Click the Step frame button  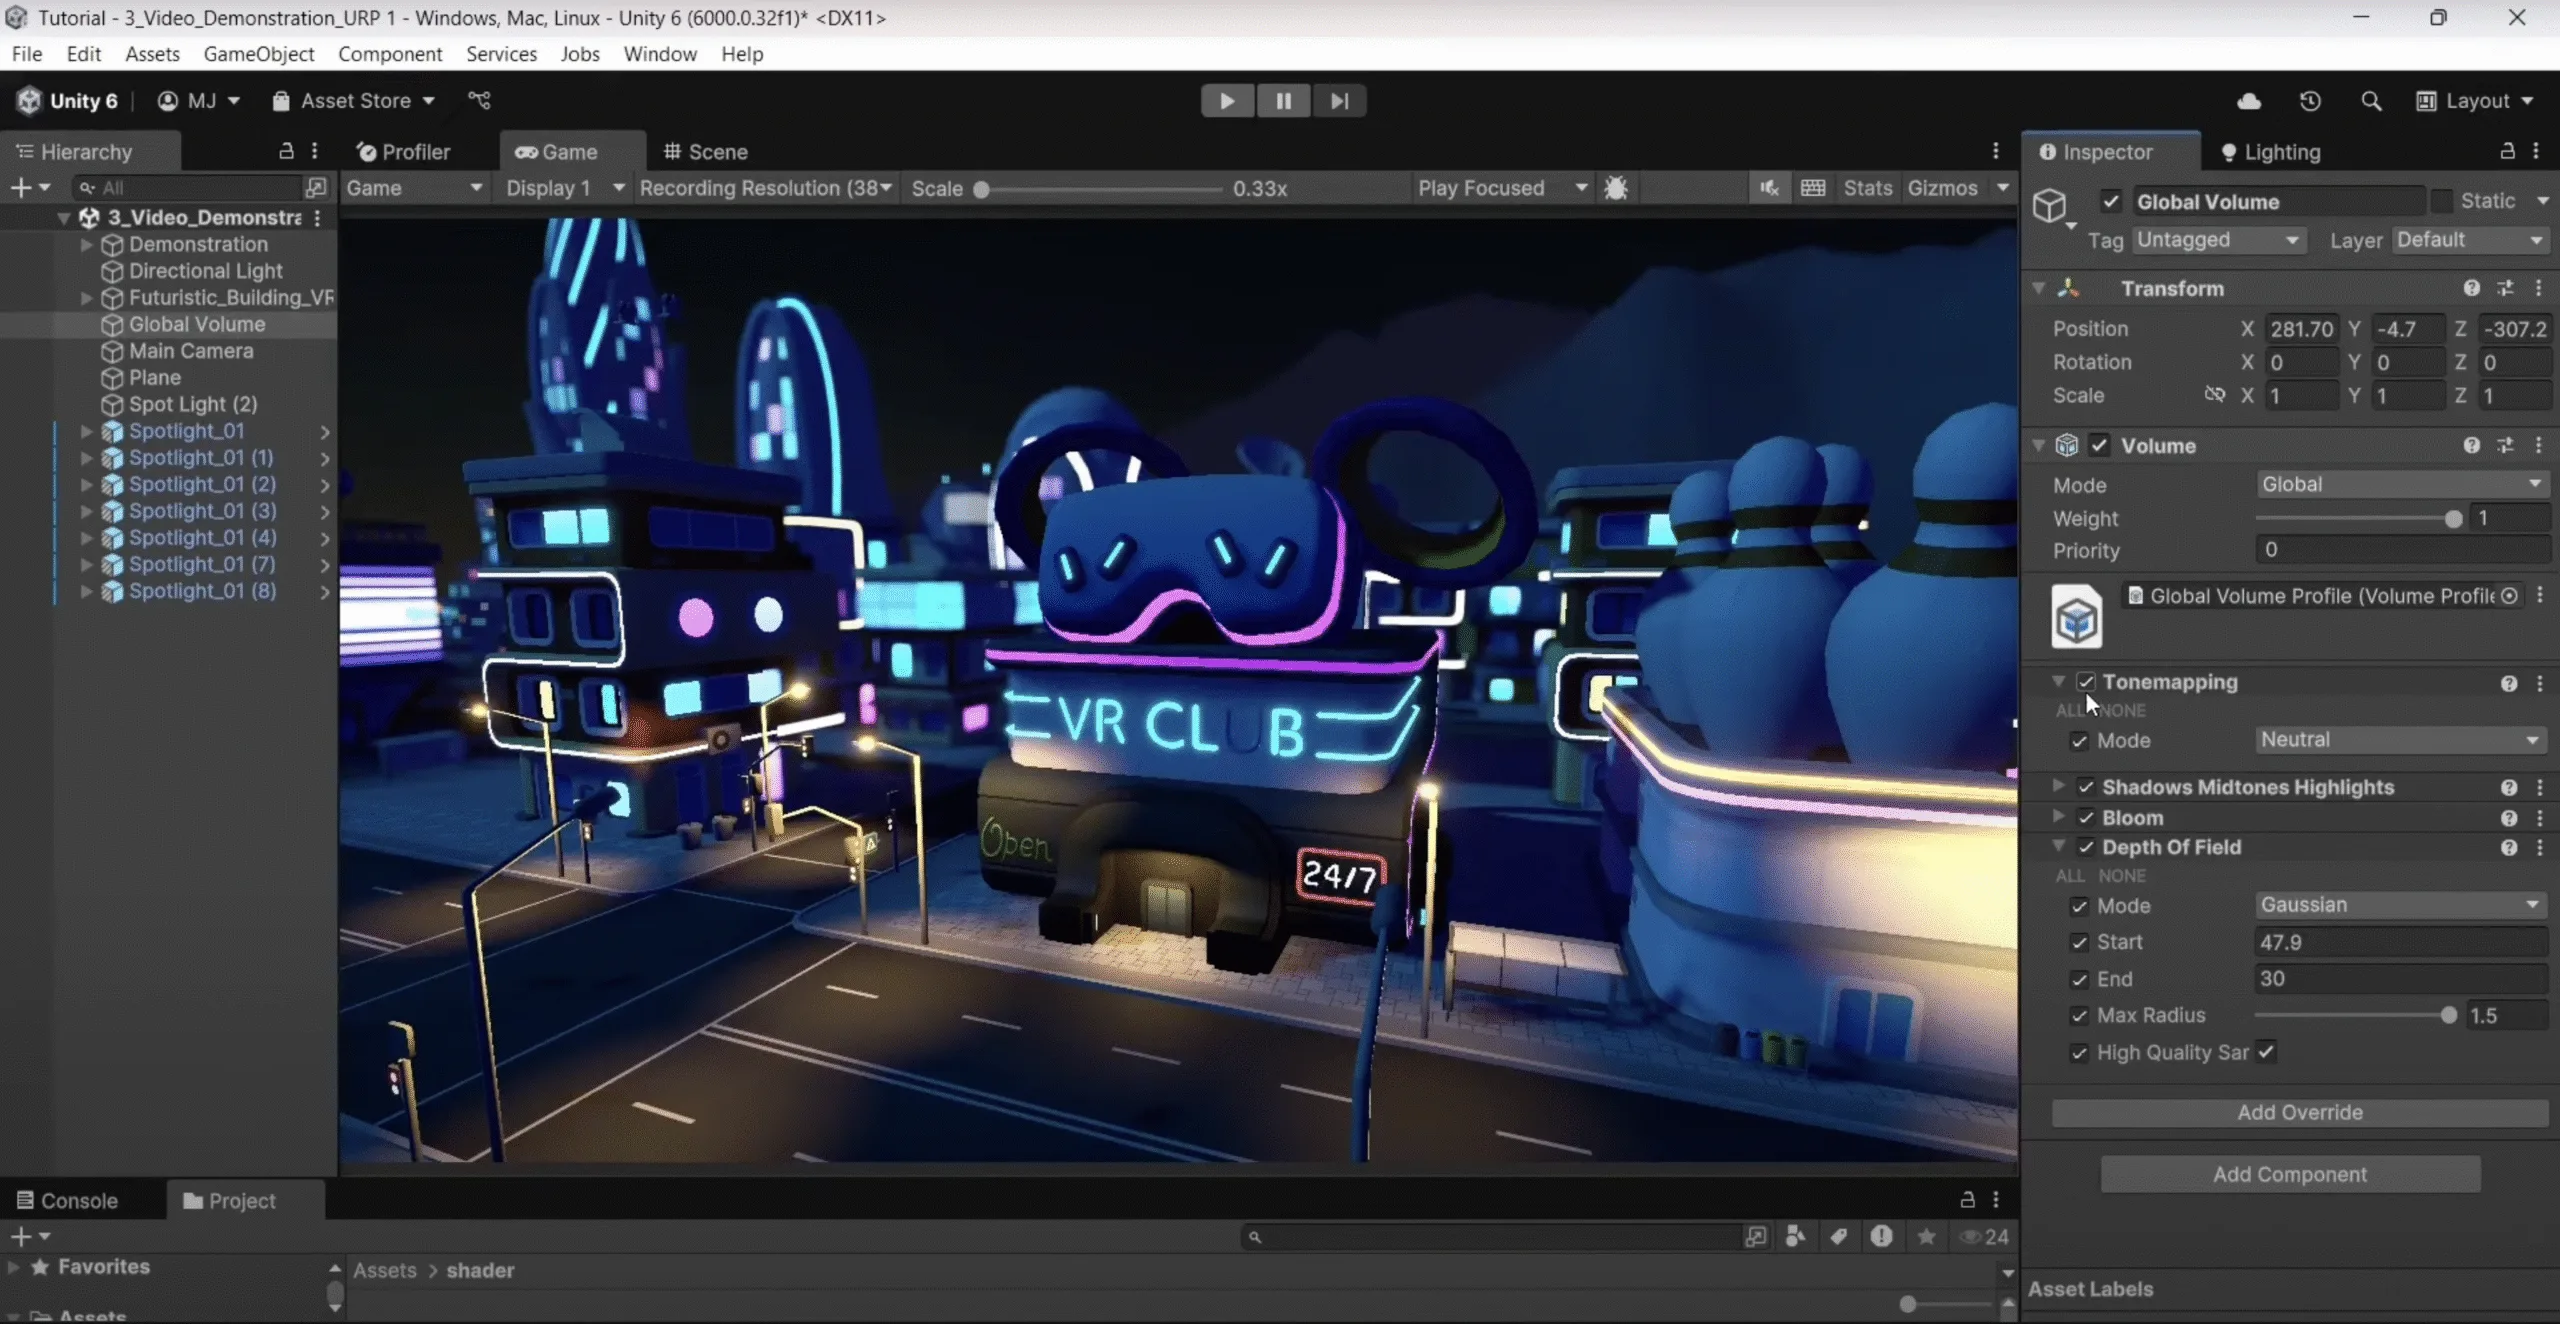coord(1340,101)
